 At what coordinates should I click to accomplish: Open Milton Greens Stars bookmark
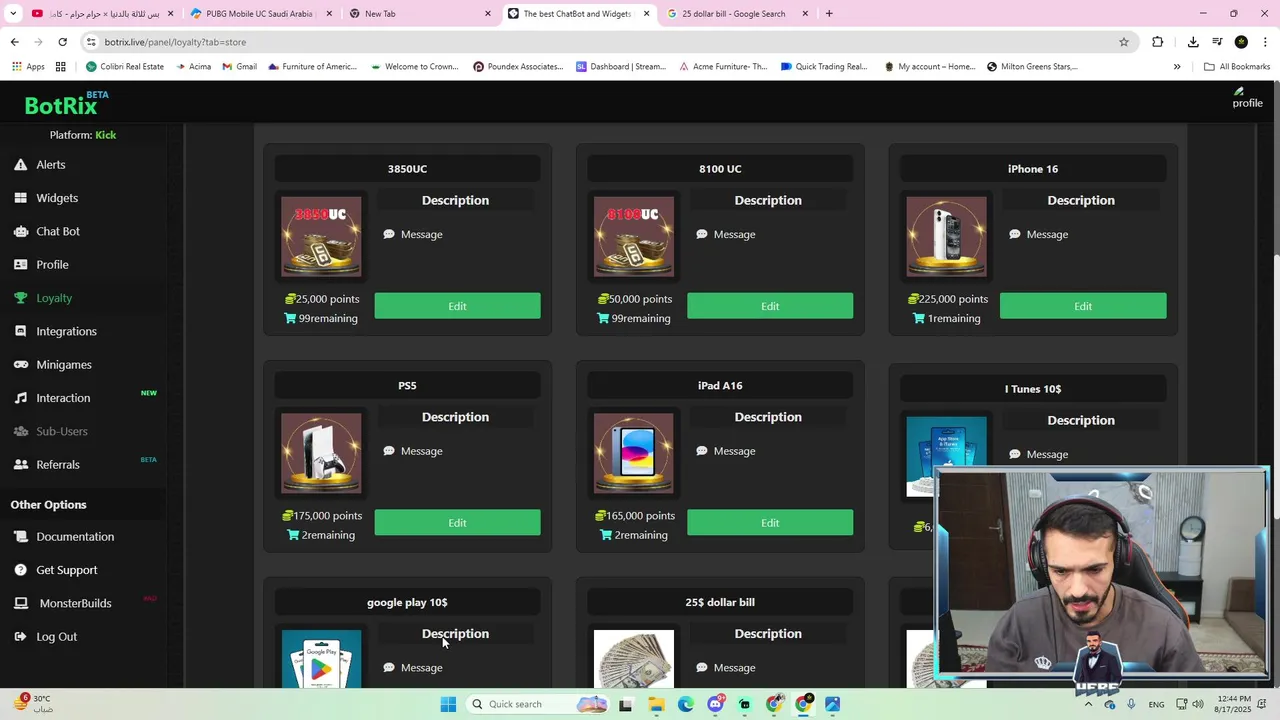(x=1032, y=67)
